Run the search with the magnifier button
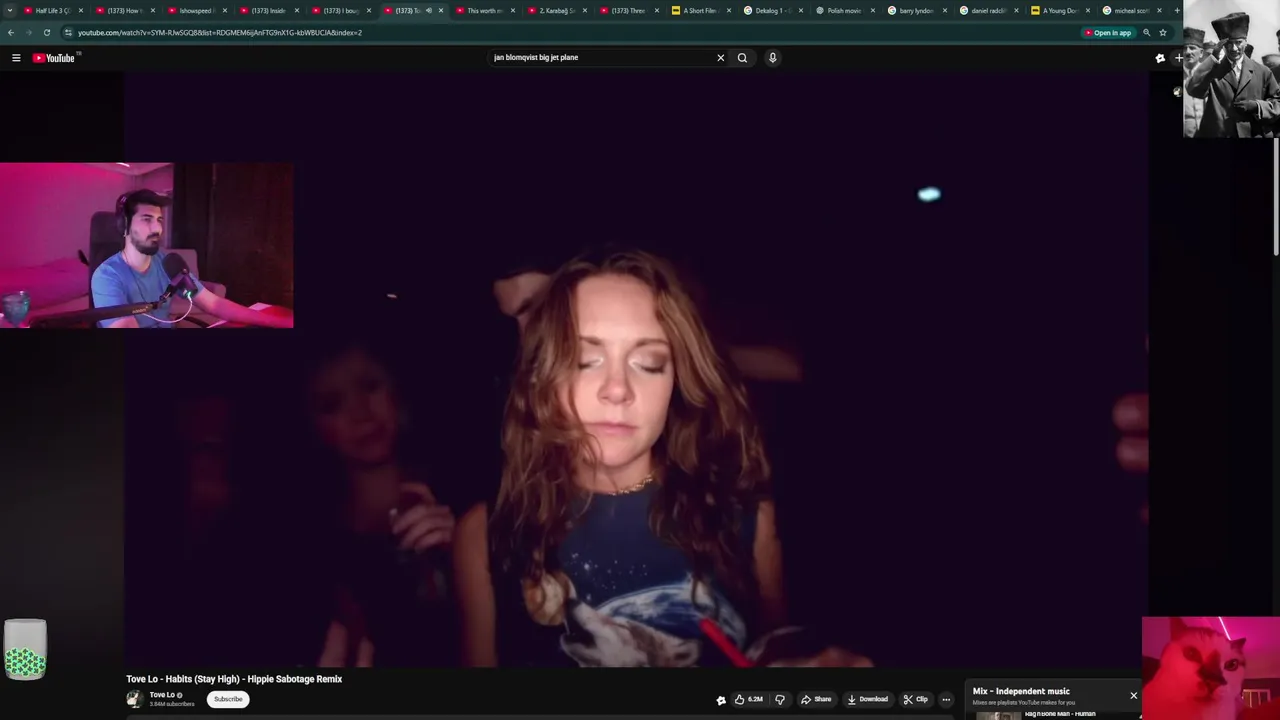 pyautogui.click(x=742, y=58)
